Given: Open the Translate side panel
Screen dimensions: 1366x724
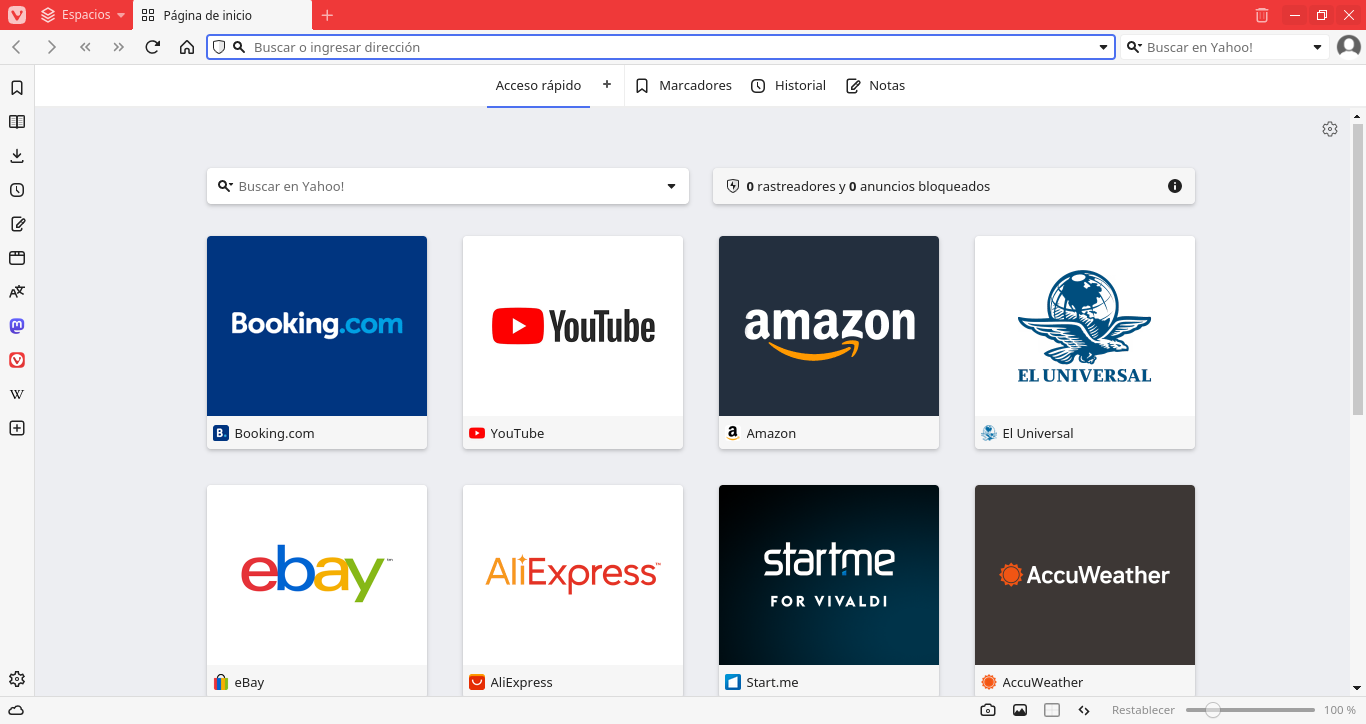Looking at the screenshot, I should [x=17, y=292].
